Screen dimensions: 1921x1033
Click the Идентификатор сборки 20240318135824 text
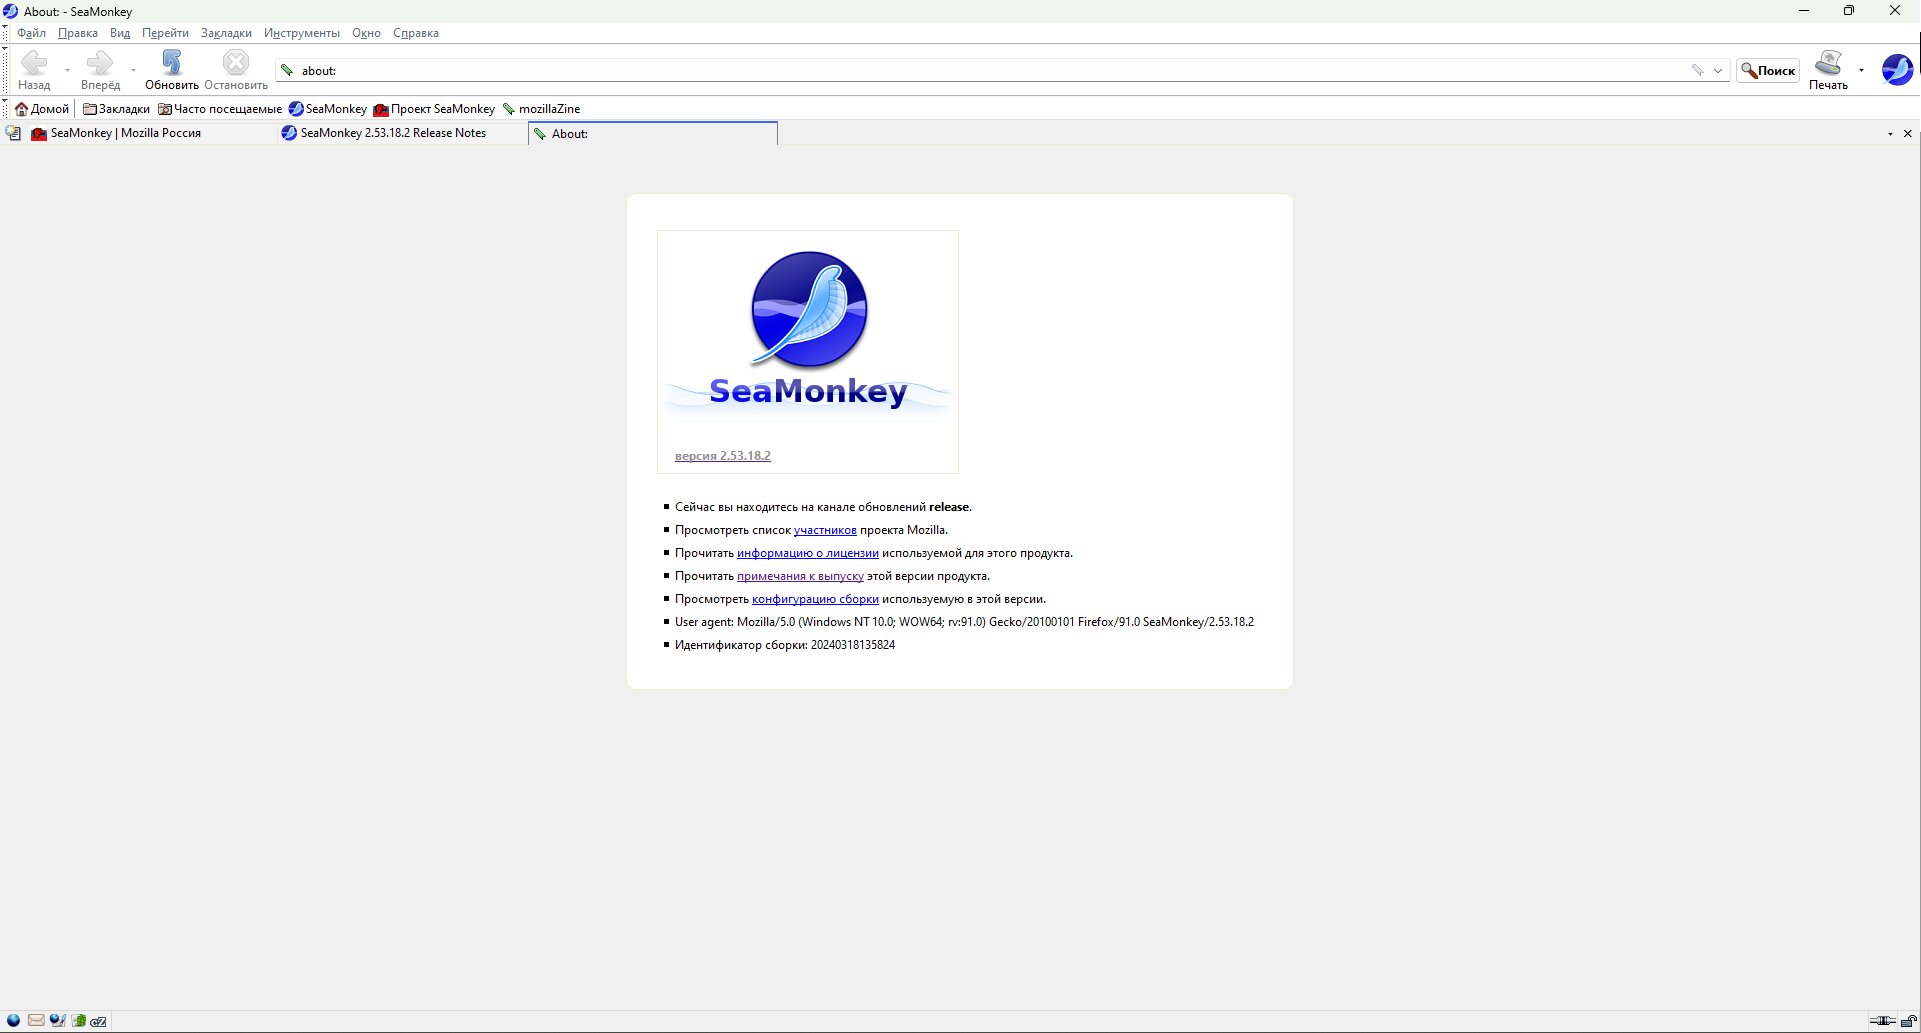coord(785,645)
